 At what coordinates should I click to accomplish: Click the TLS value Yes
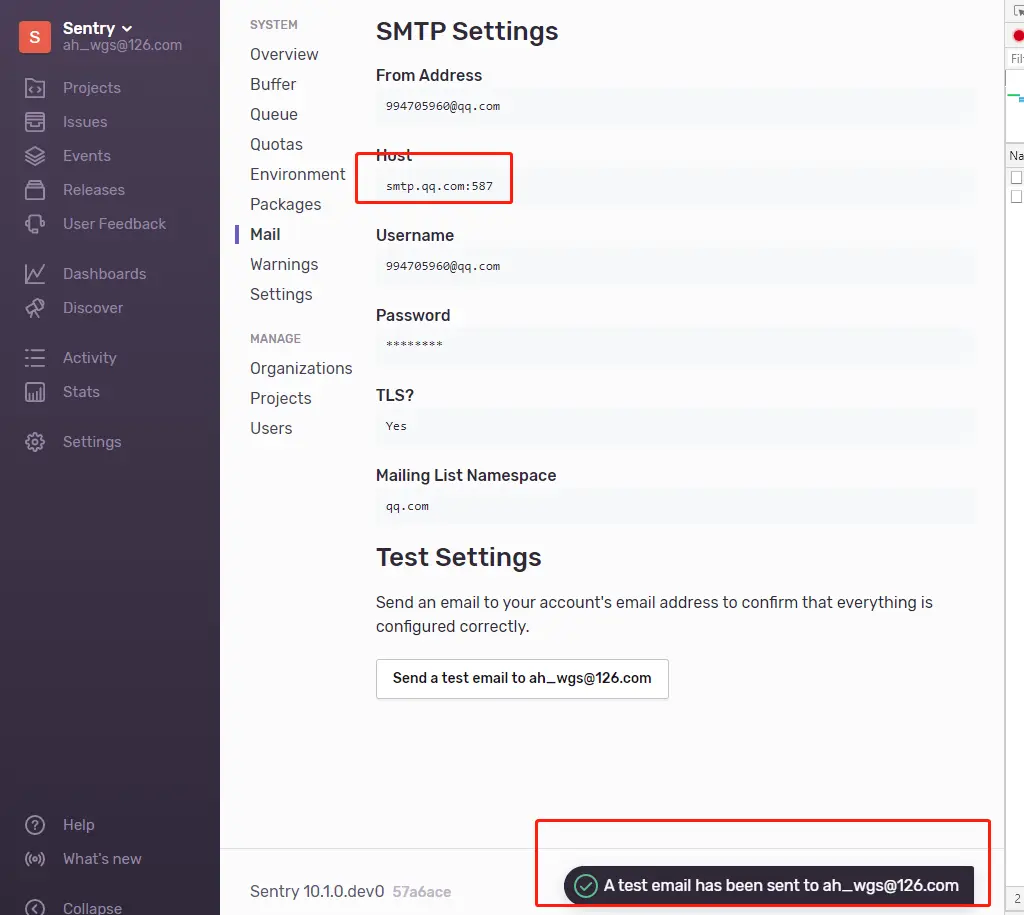[x=396, y=426]
